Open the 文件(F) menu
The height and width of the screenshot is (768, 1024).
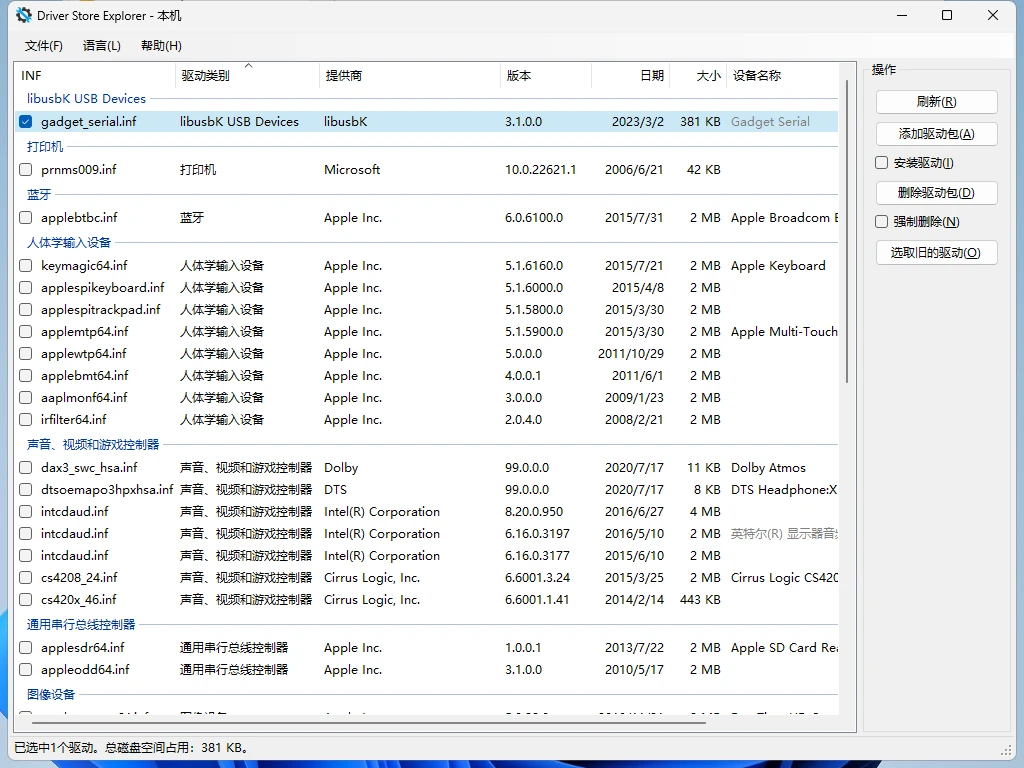44,46
